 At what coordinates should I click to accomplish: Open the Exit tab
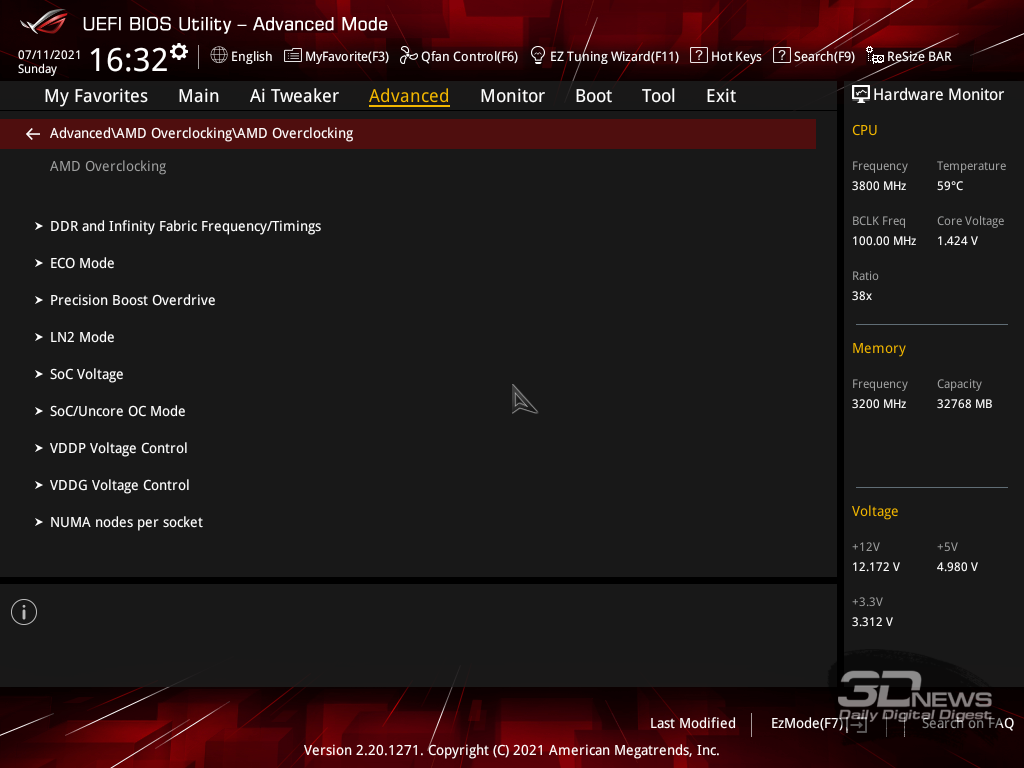coord(721,96)
